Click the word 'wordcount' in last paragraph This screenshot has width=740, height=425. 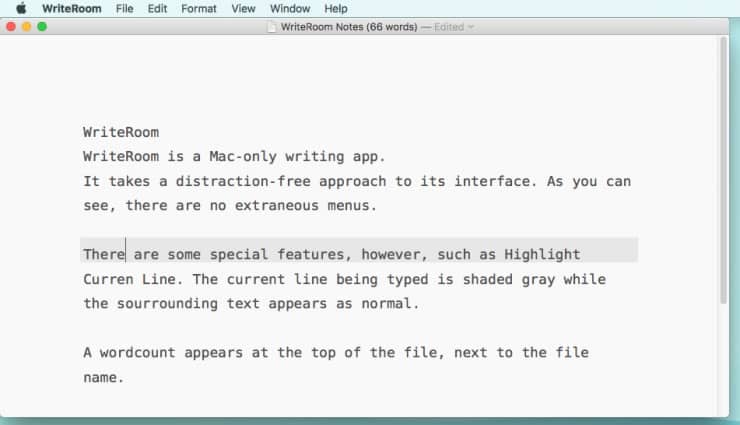pyautogui.click(x=137, y=353)
